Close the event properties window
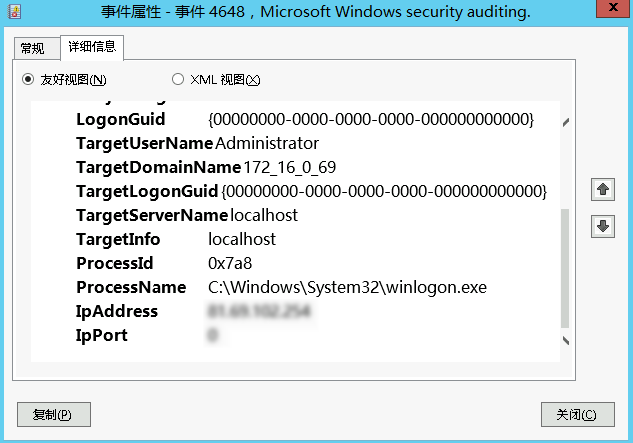 click(613, 8)
